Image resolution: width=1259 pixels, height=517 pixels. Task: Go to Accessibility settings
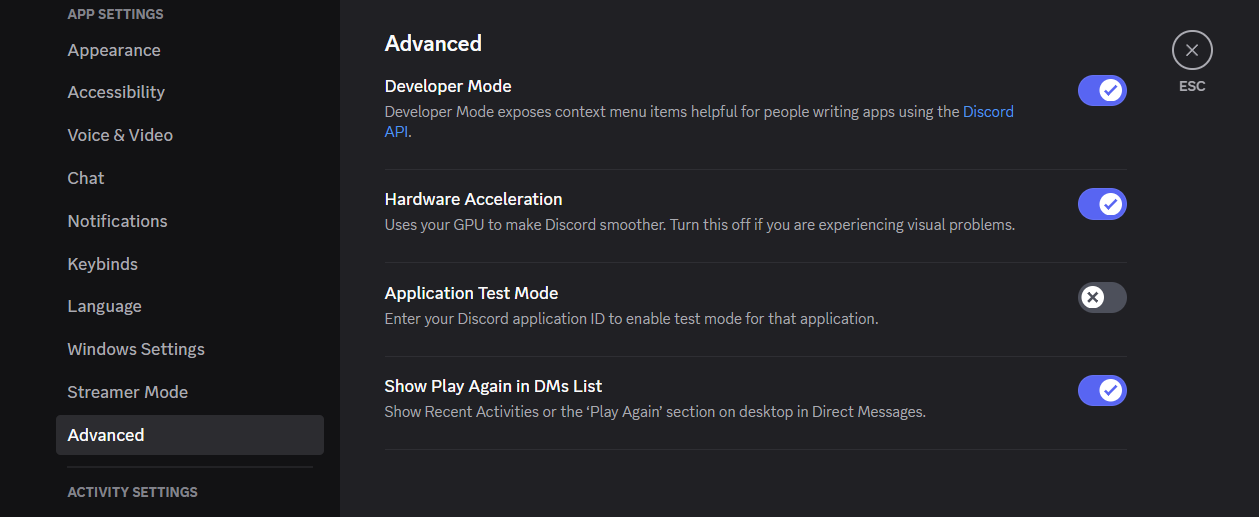tap(116, 92)
